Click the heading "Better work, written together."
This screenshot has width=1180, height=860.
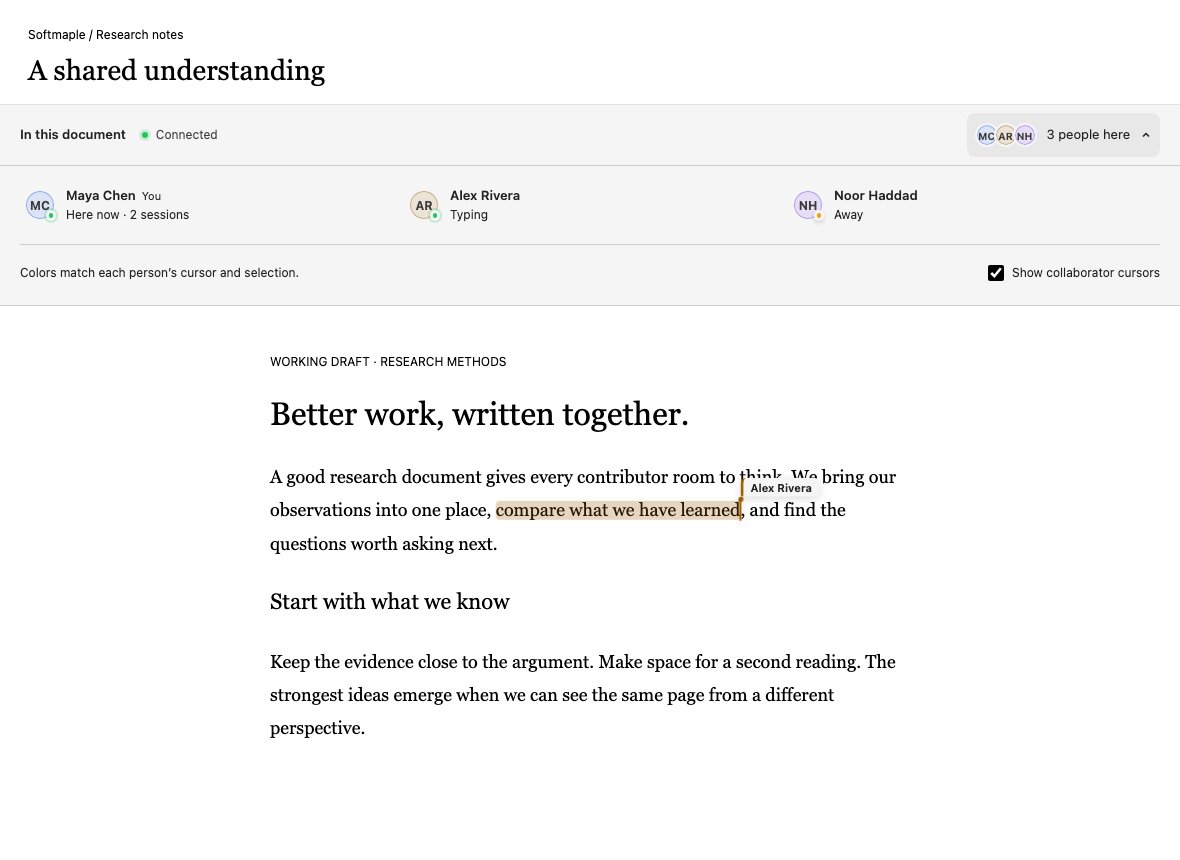click(479, 414)
